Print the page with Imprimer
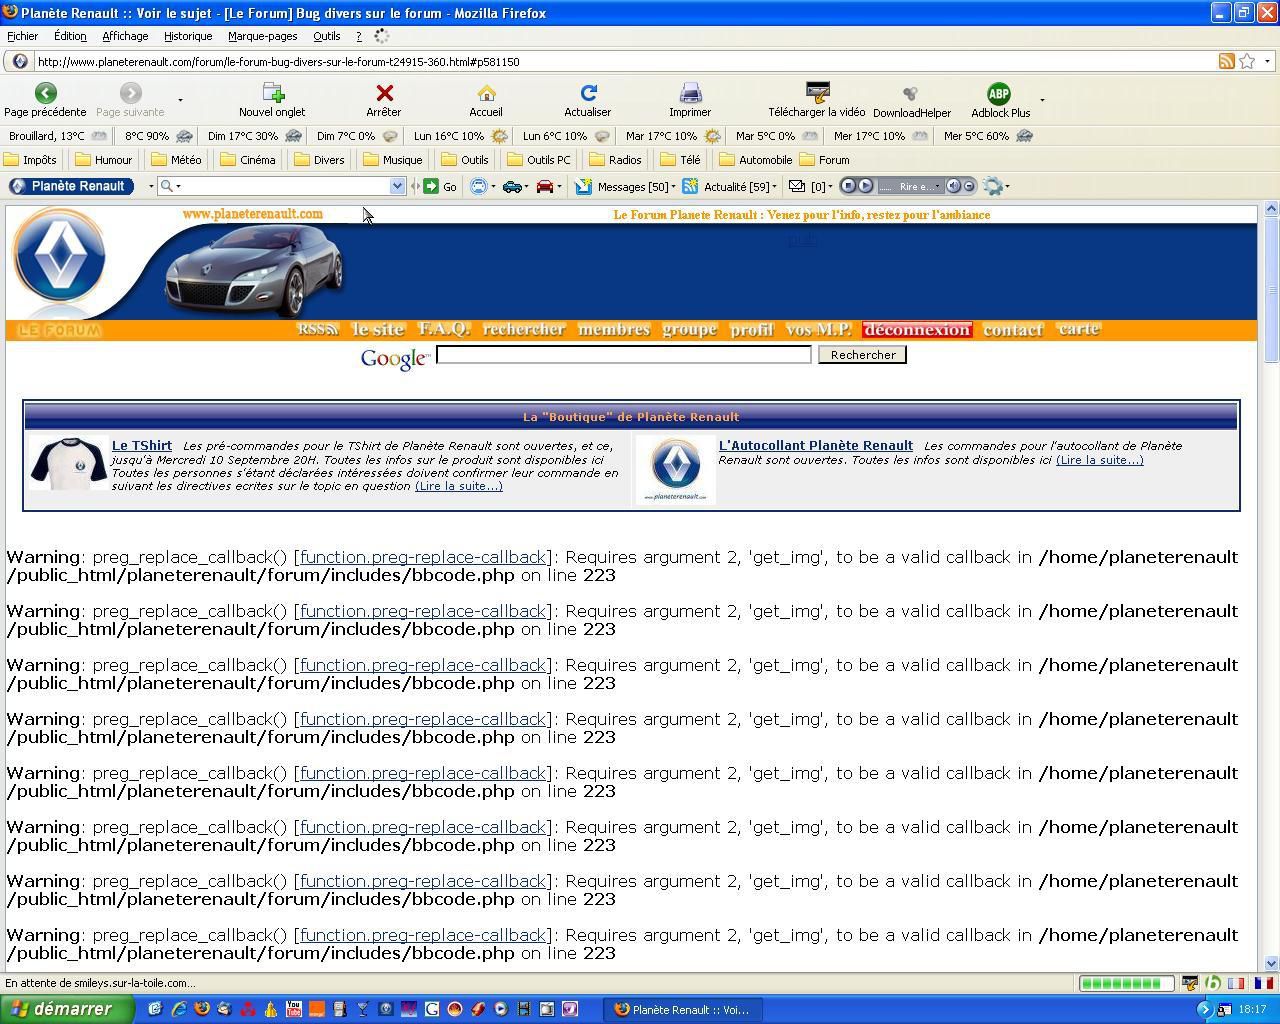 (x=690, y=100)
